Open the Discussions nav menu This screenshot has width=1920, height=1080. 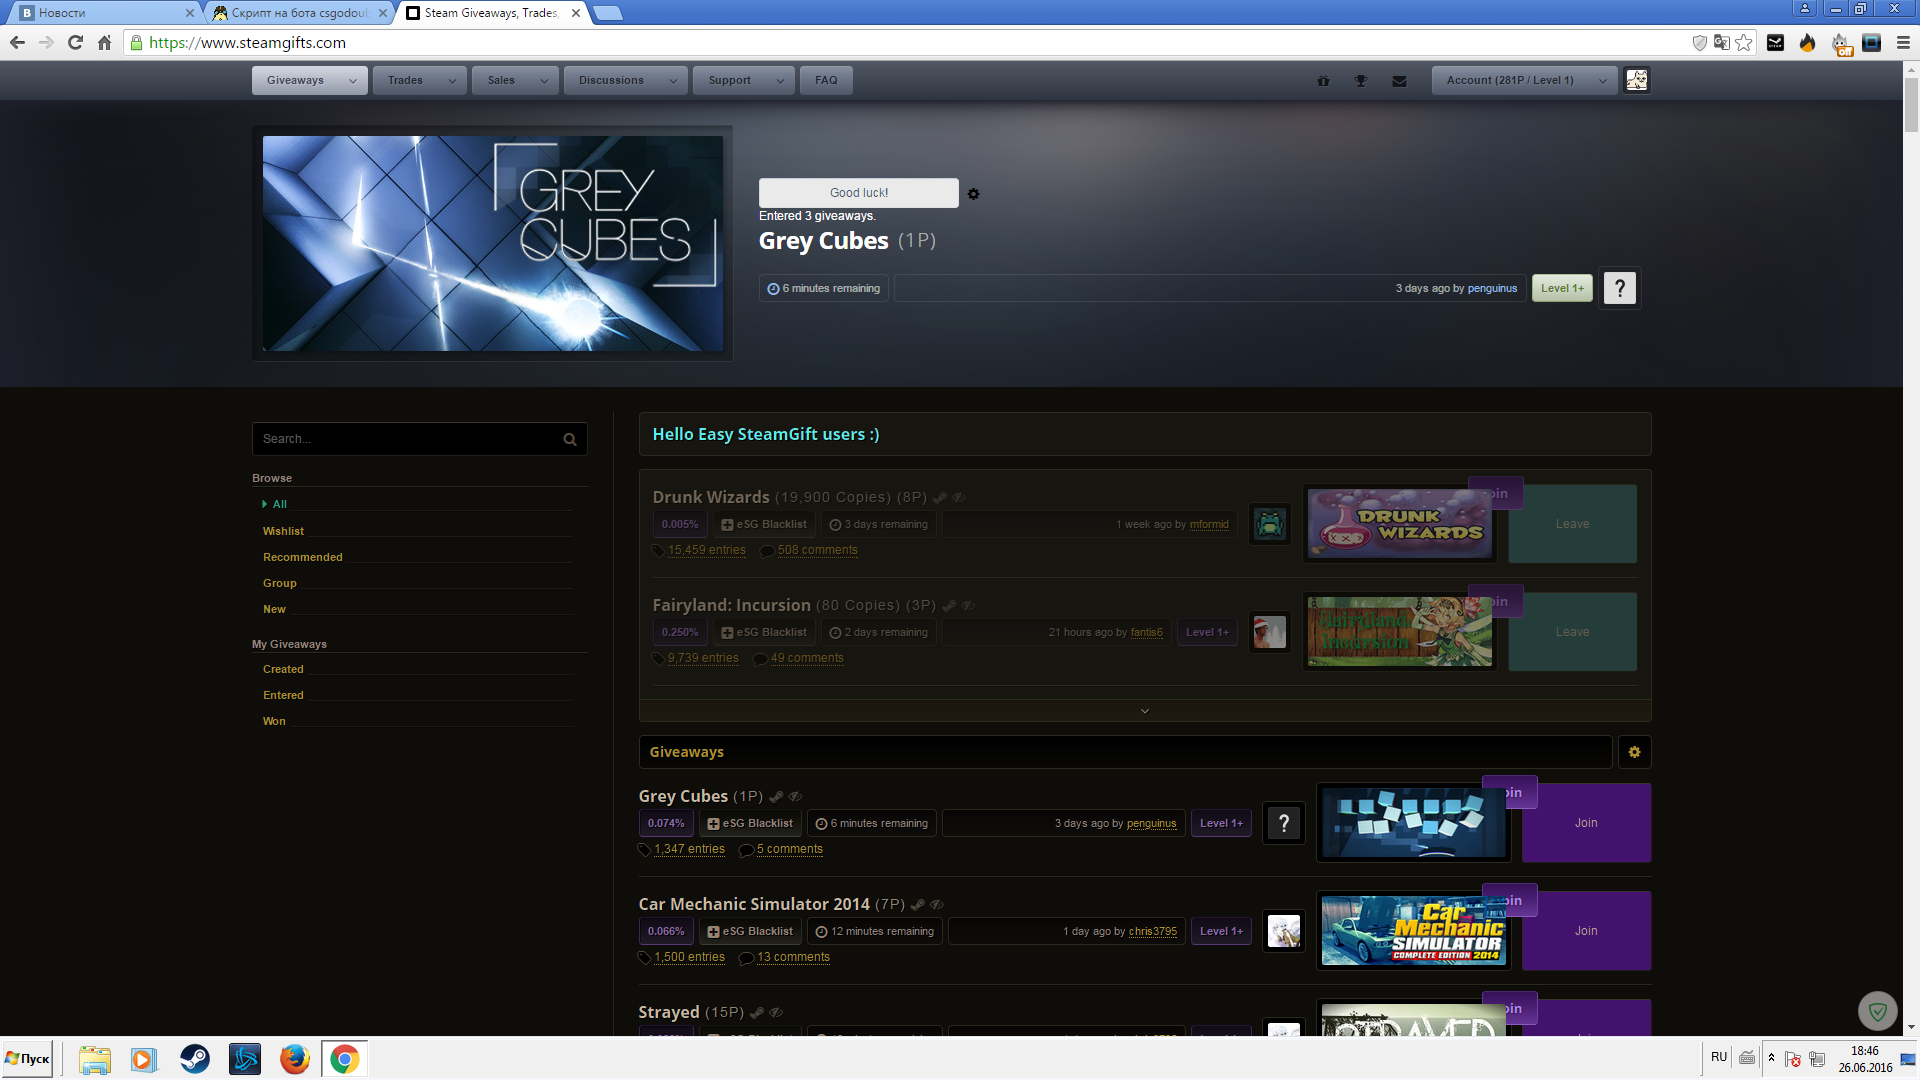point(612,81)
